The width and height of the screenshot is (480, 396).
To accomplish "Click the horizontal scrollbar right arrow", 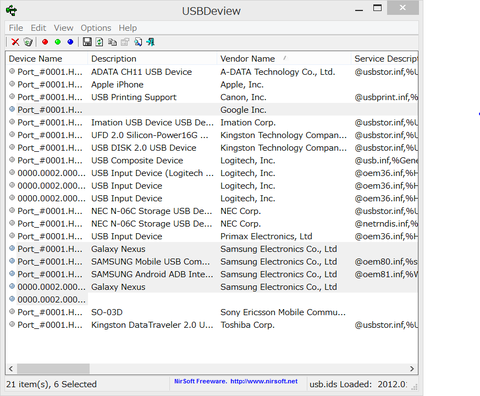I will [x=412, y=369].
